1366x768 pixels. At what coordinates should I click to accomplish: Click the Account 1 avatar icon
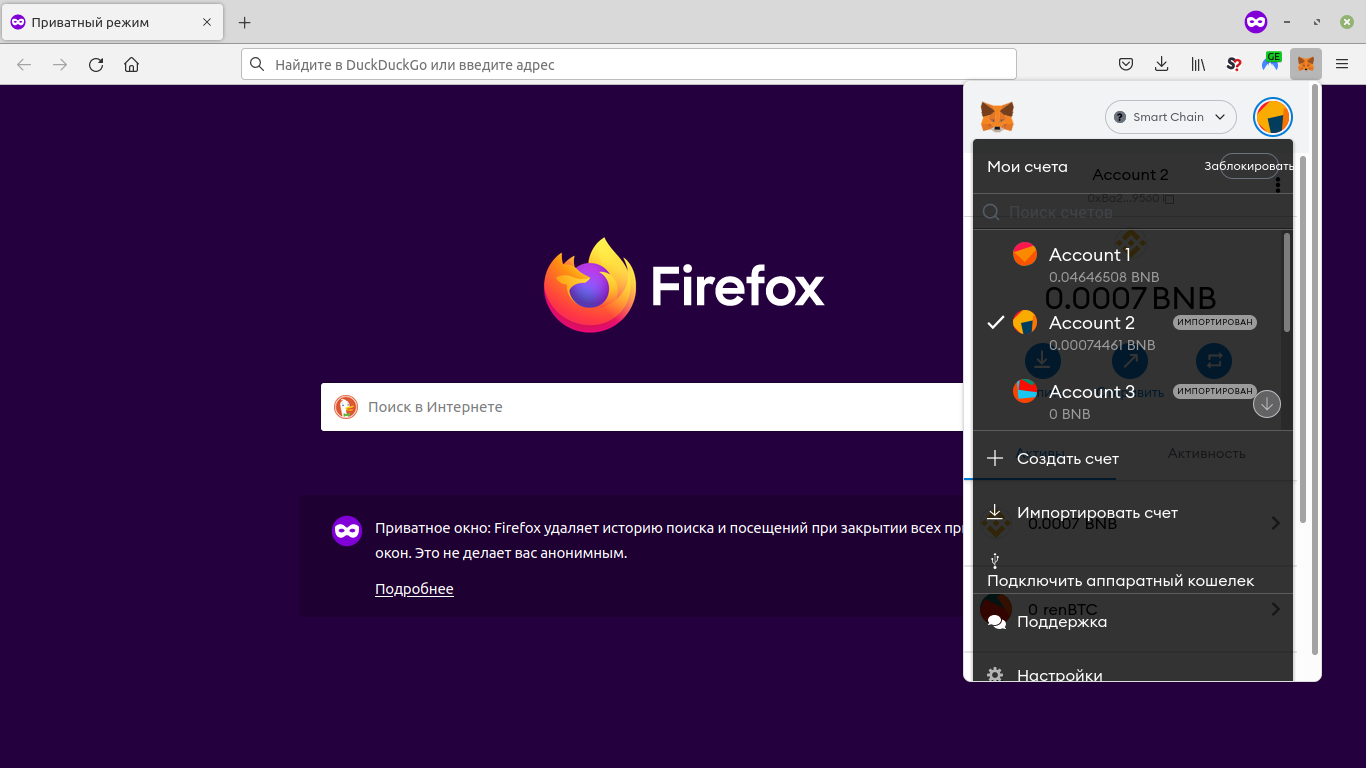1025,254
